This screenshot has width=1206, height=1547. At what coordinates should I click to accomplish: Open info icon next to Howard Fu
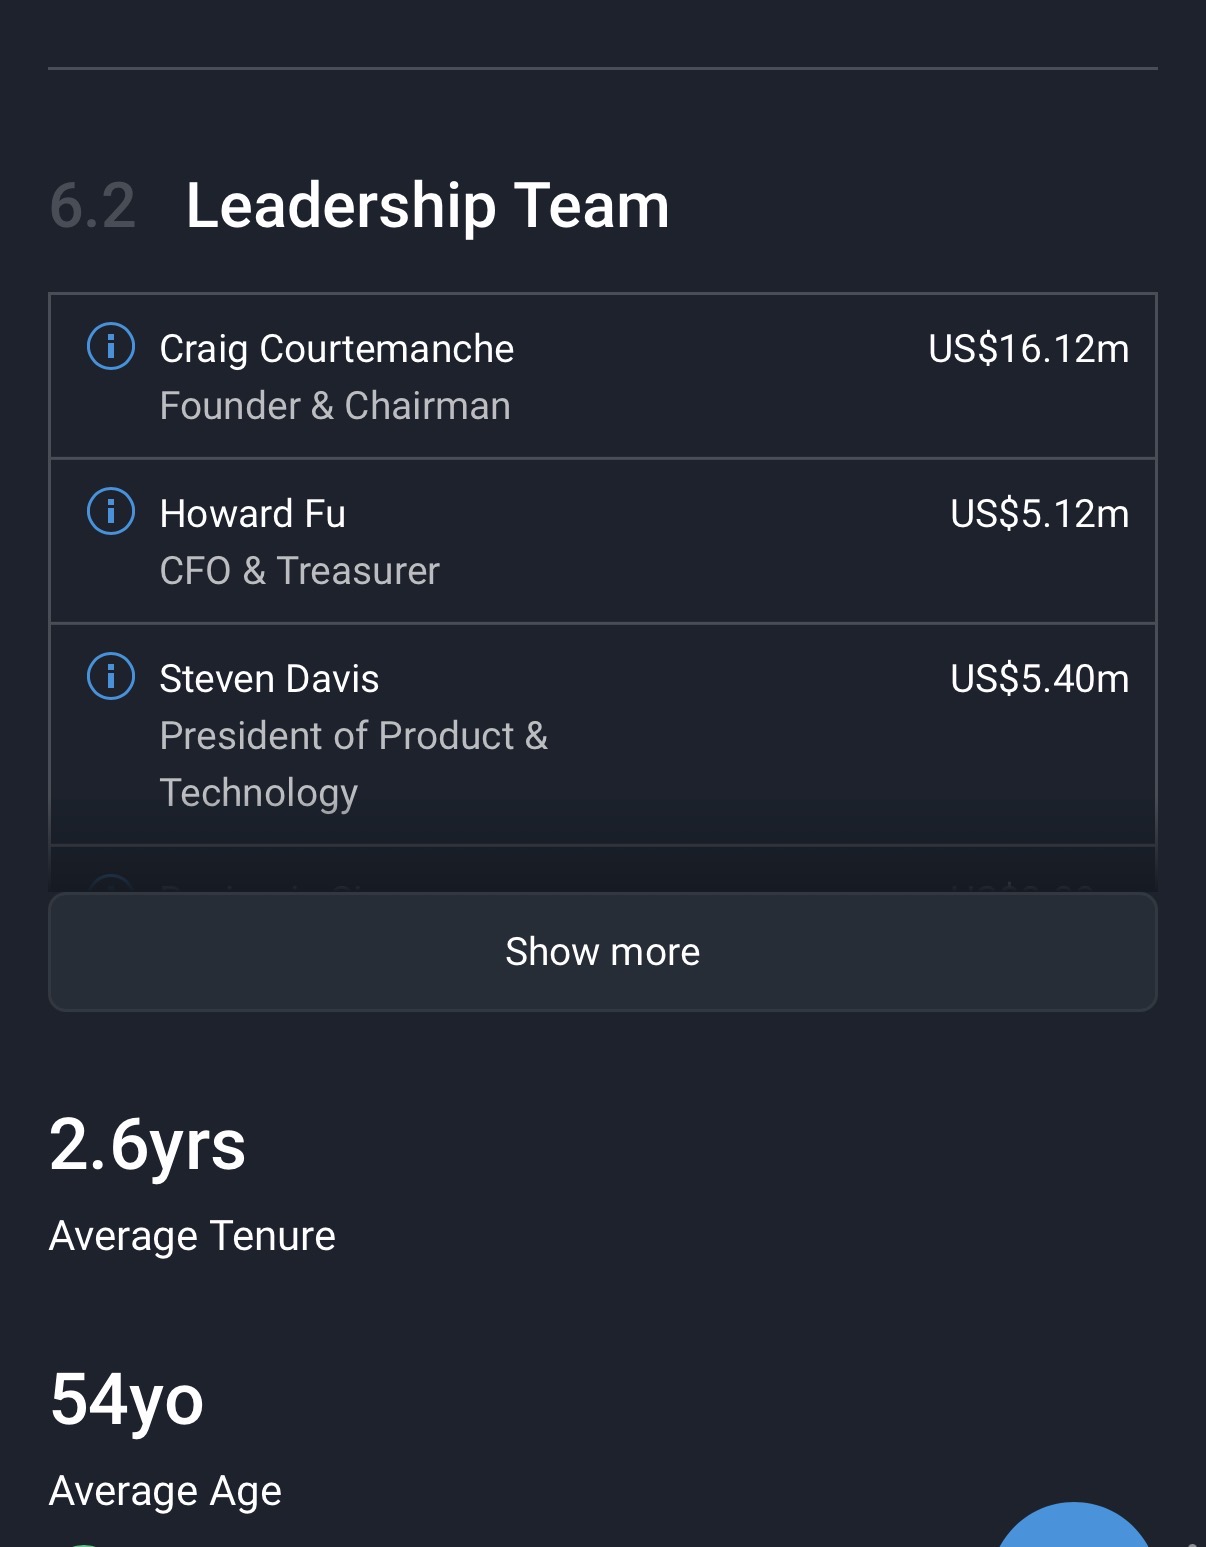[x=111, y=512]
